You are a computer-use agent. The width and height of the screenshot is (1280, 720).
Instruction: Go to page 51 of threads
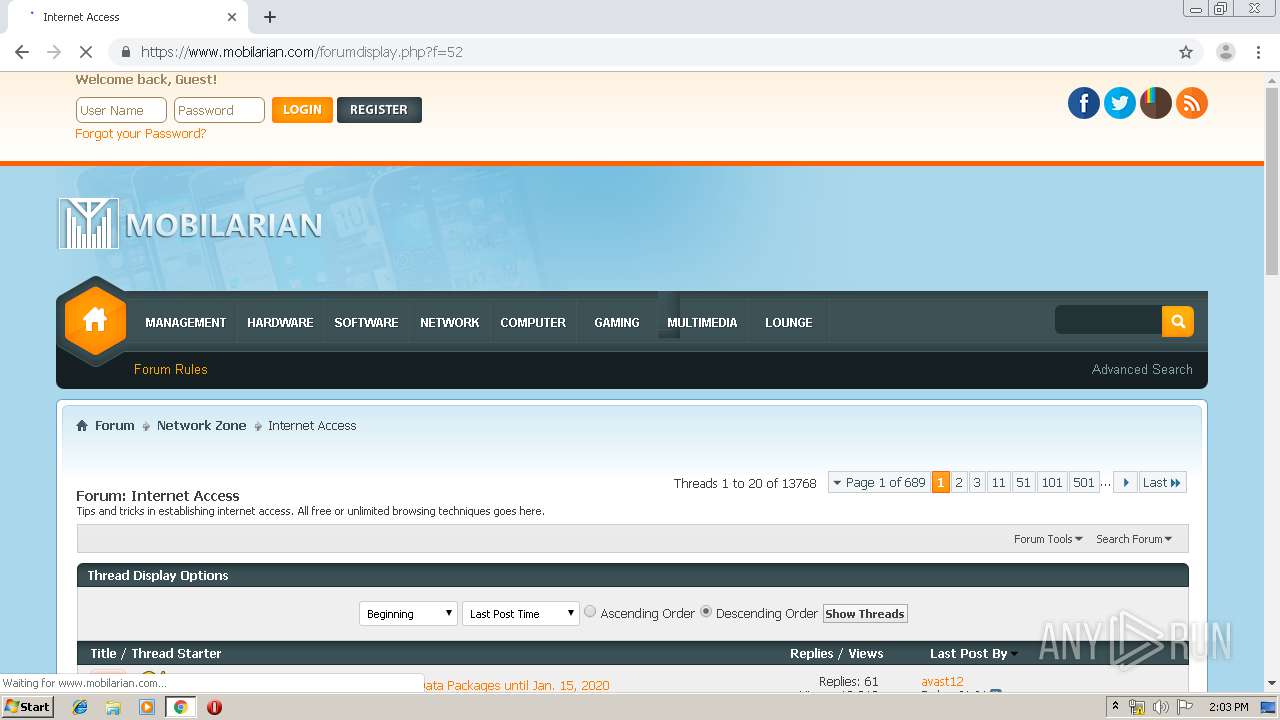pyautogui.click(x=1023, y=483)
